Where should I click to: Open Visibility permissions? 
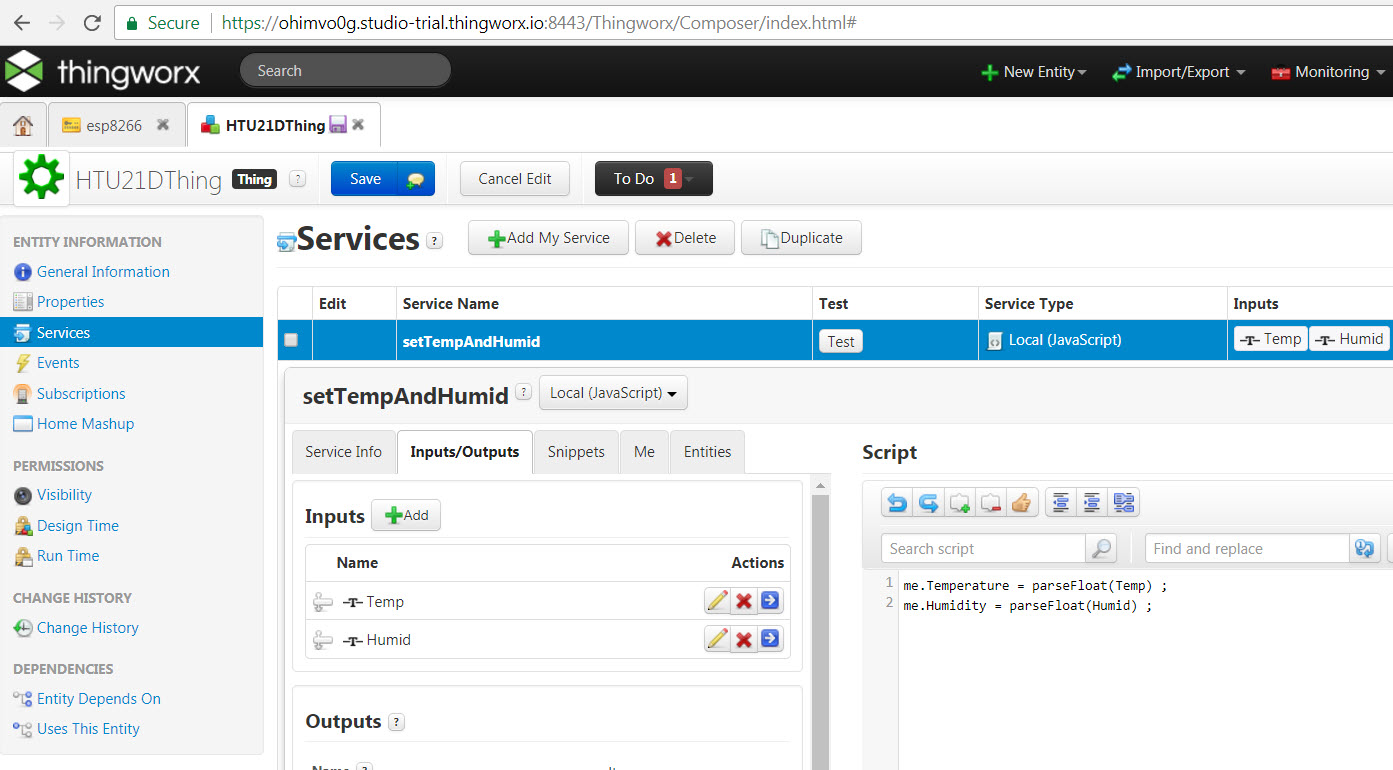64,495
